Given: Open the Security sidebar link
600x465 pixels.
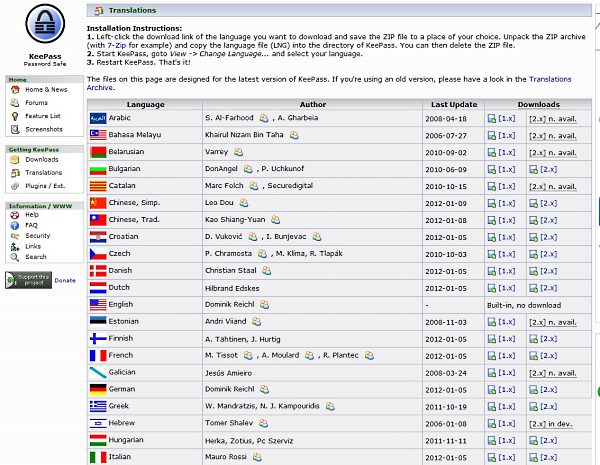Looking at the screenshot, I should (38, 236).
